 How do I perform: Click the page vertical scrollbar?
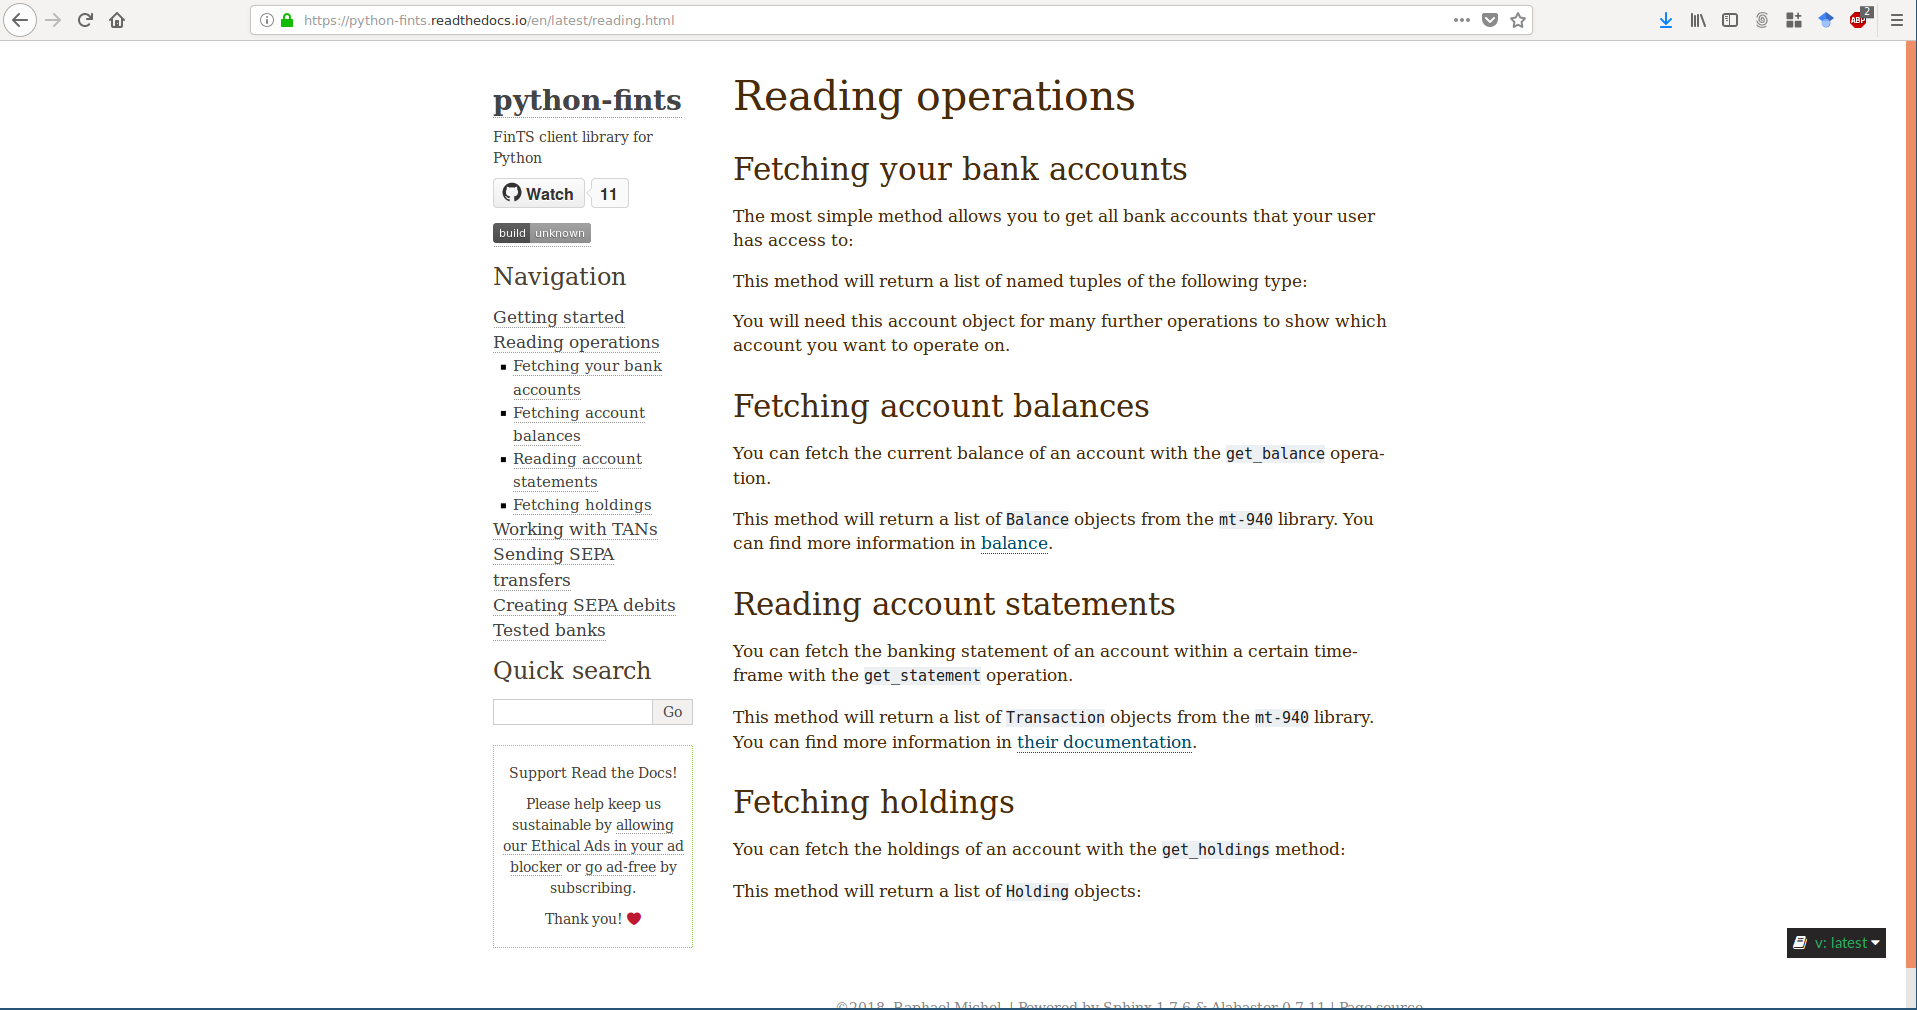[x=1911, y=505]
